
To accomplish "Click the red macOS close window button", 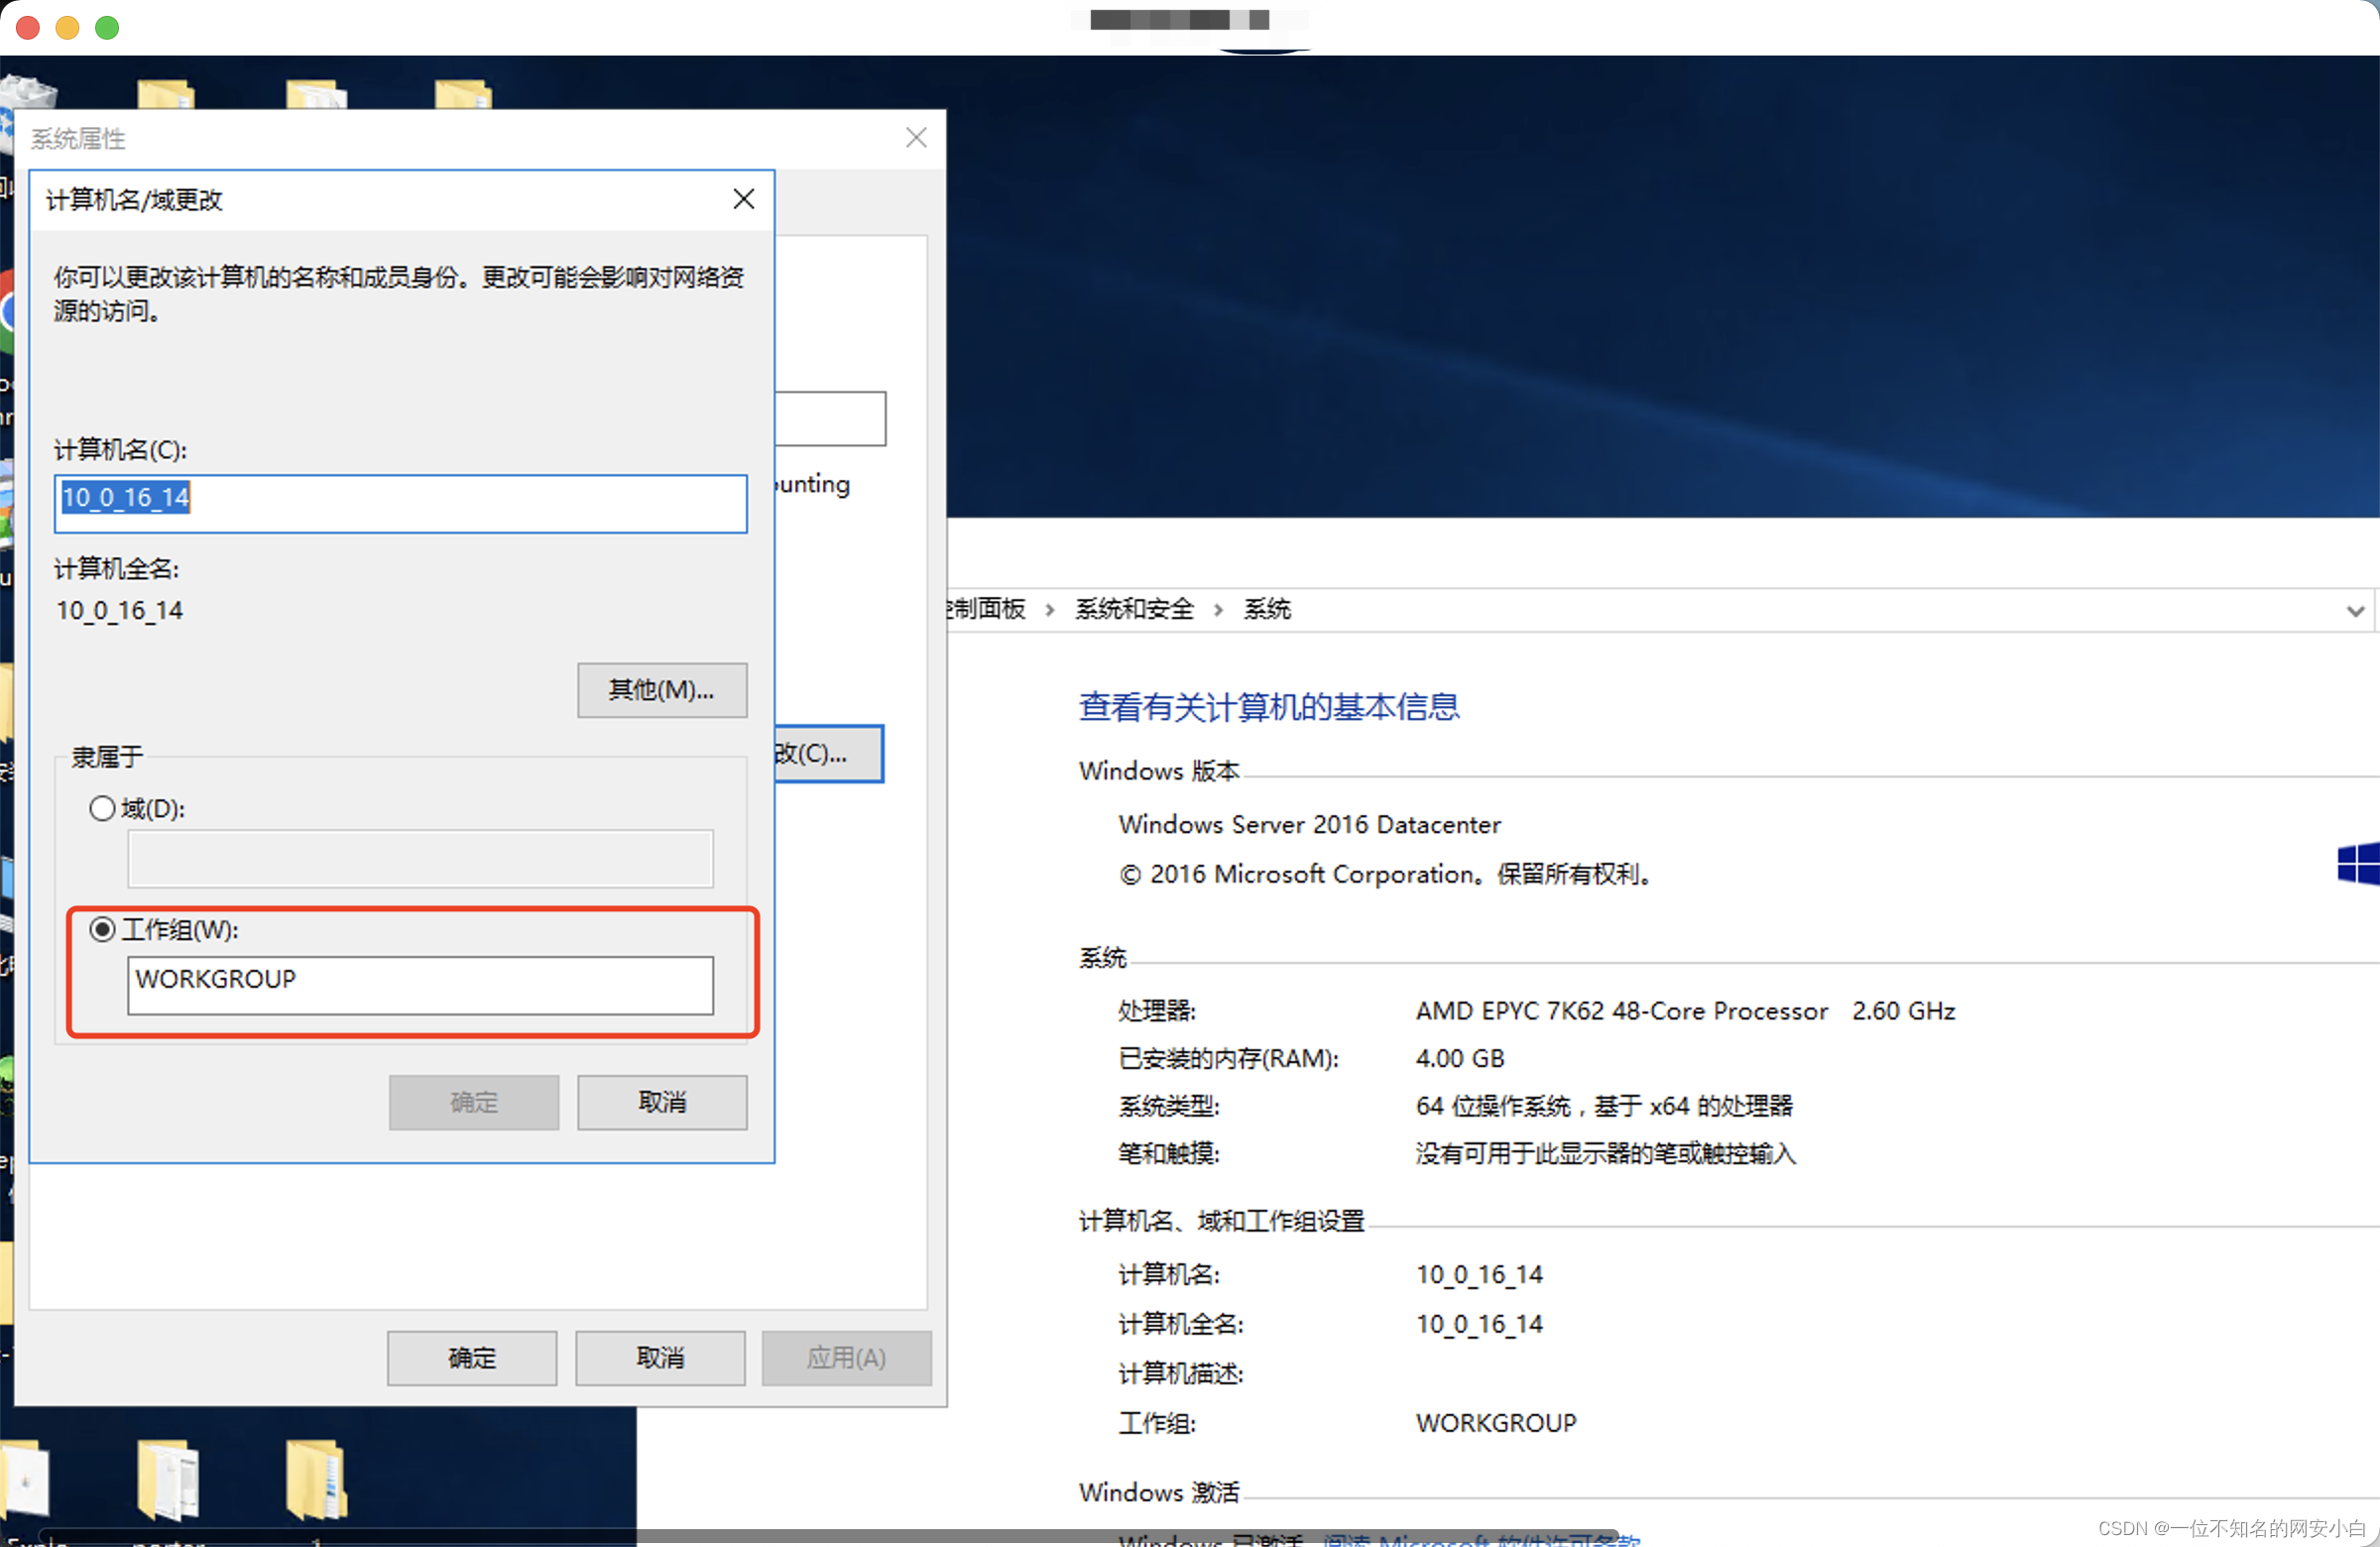I will (28, 27).
